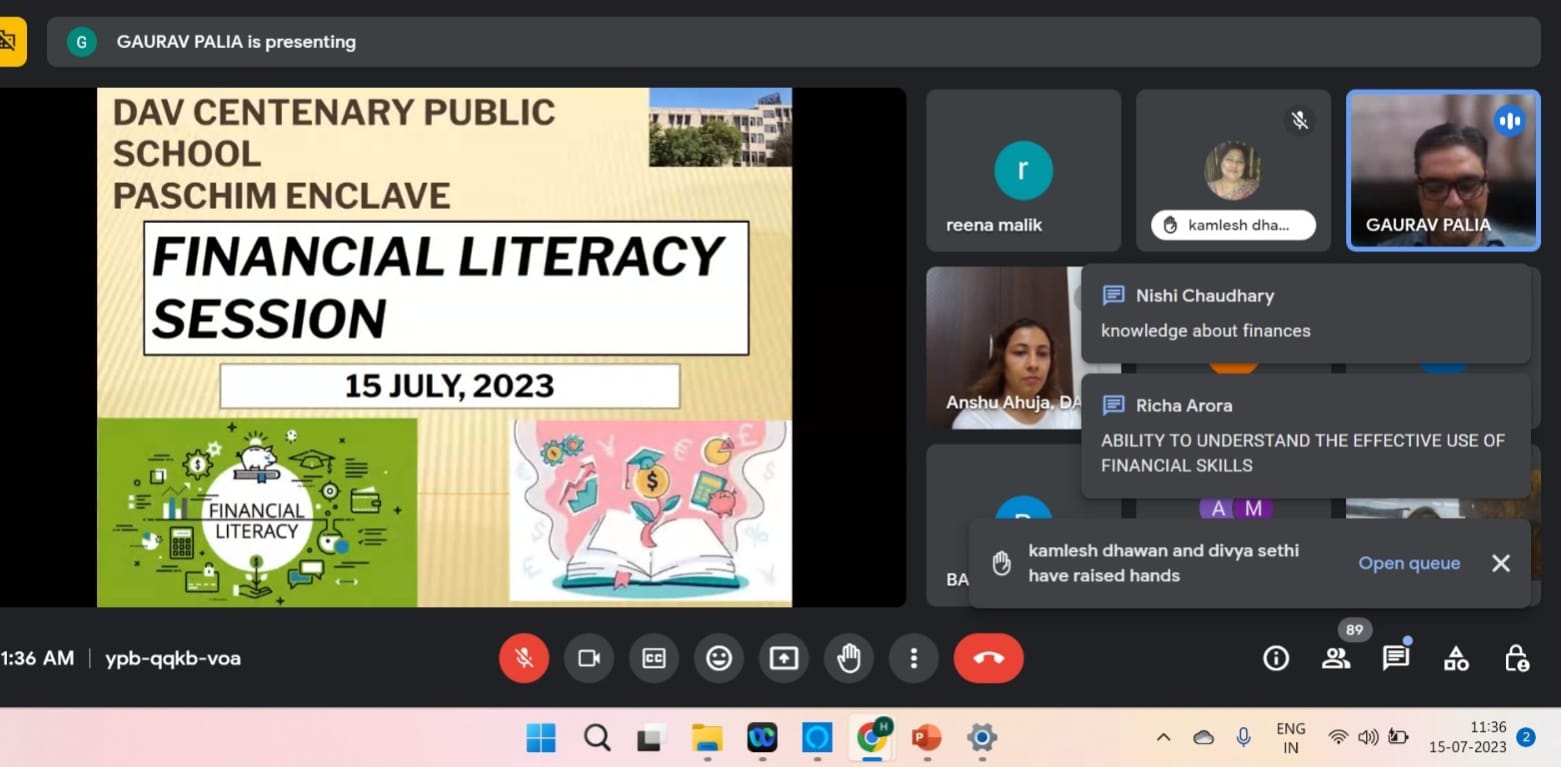Image resolution: width=1561 pixels, height=767 pixels.
Task: Switch to Google Chrome on the taskbar
Action: point(872,738)
